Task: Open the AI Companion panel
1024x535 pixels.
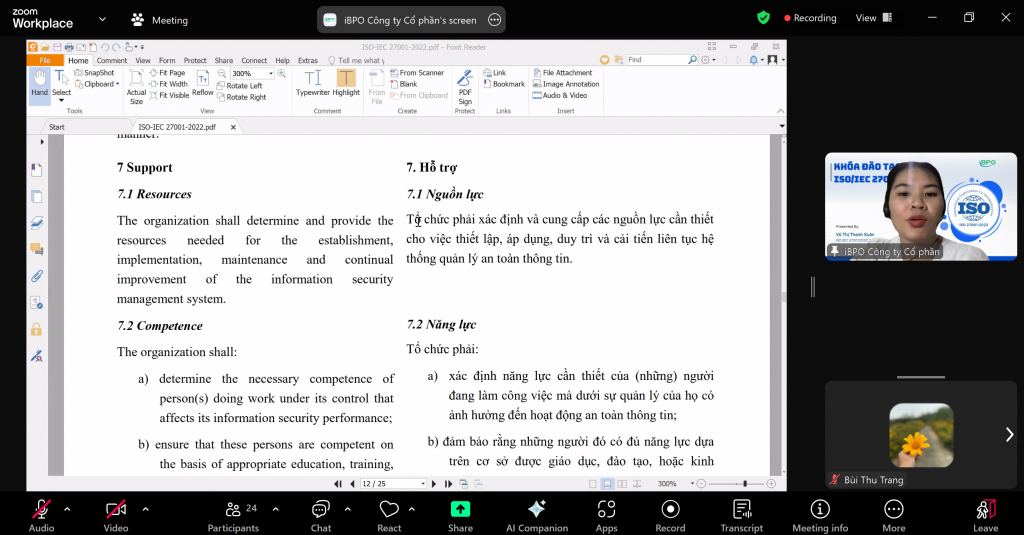Action: [537, 514]
